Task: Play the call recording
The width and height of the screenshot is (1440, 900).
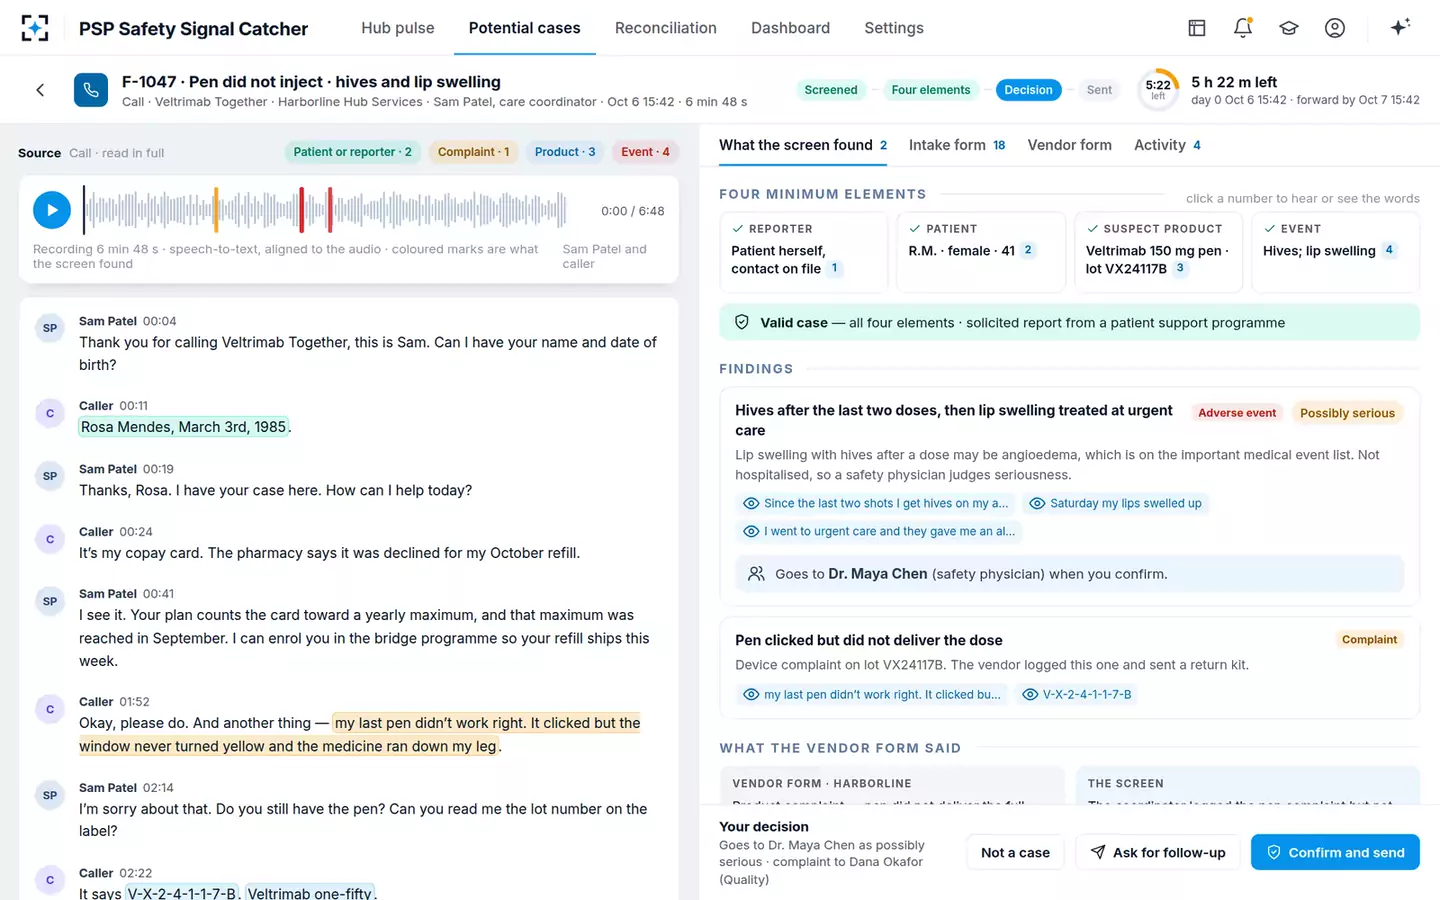Action: click(x=52, y=210)
